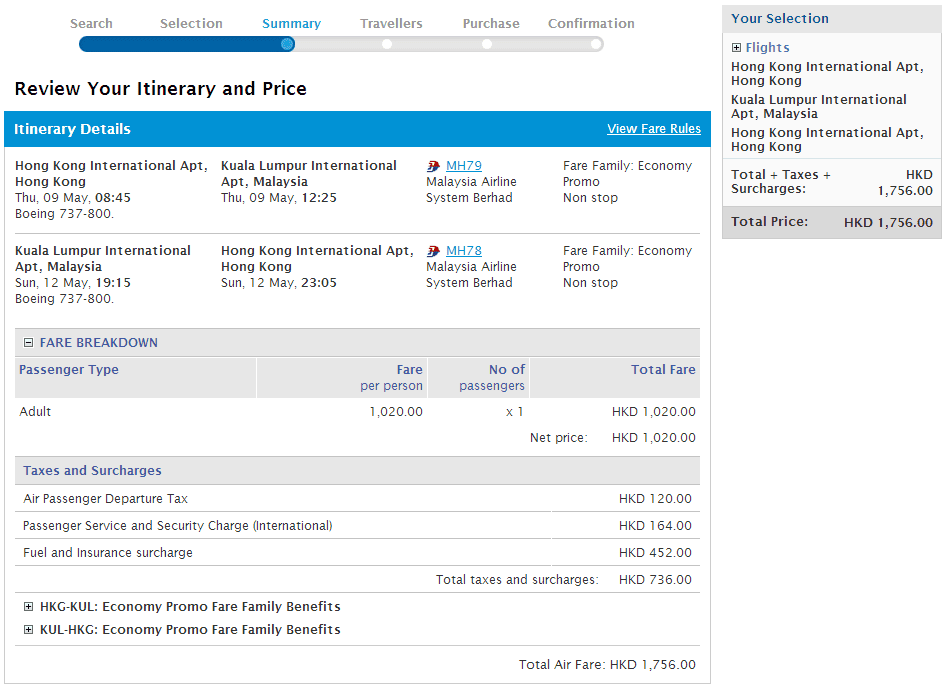Click the Confirmation step label
947x690 pixels.
pos(591,23)
